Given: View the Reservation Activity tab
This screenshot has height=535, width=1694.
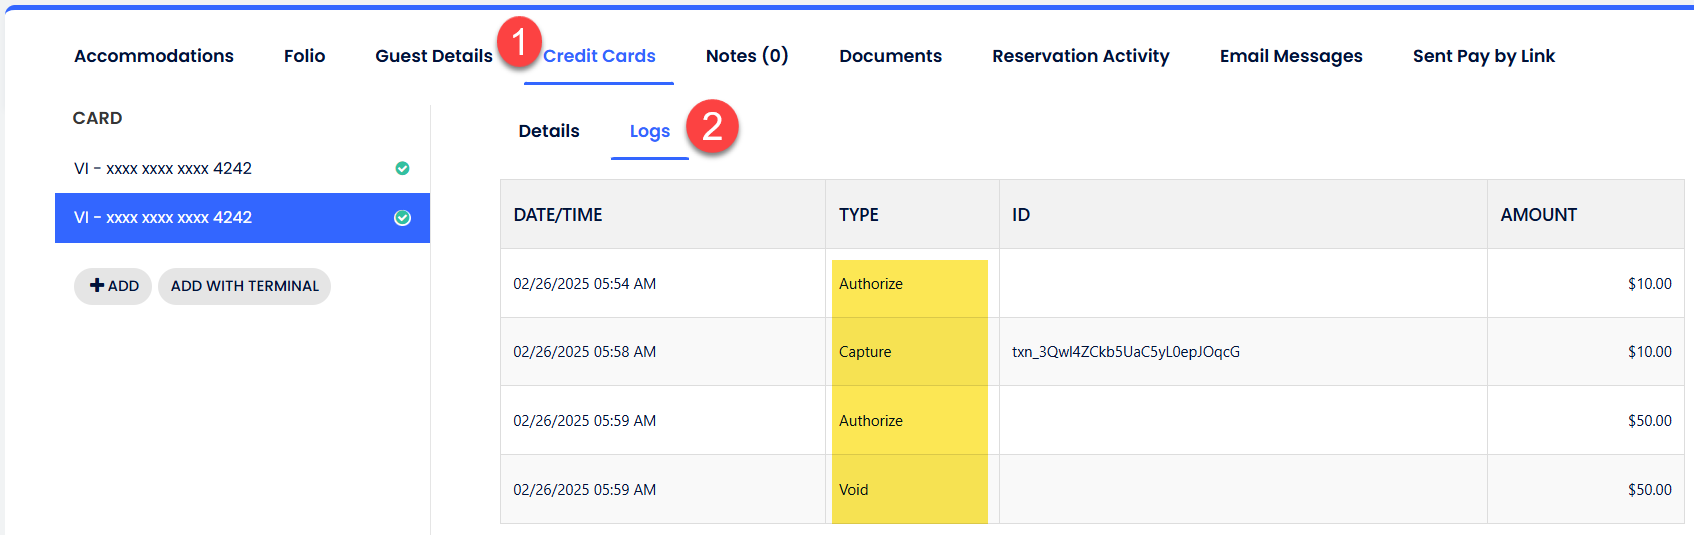Looking at the screenshot, I should 1080,56.
